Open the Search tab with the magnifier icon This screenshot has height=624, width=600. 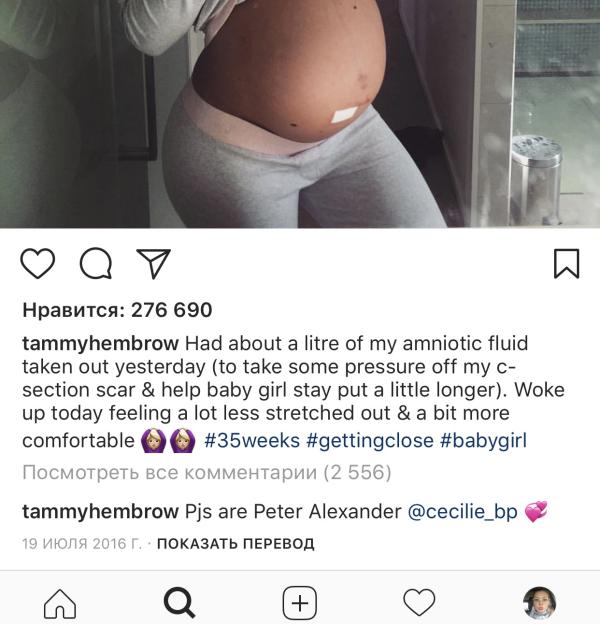click(180, 603)
